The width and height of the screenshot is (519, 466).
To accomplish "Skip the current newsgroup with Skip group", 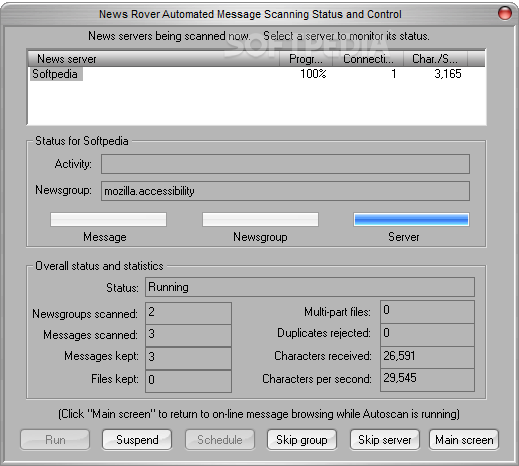I will click(x=302, y=440).
